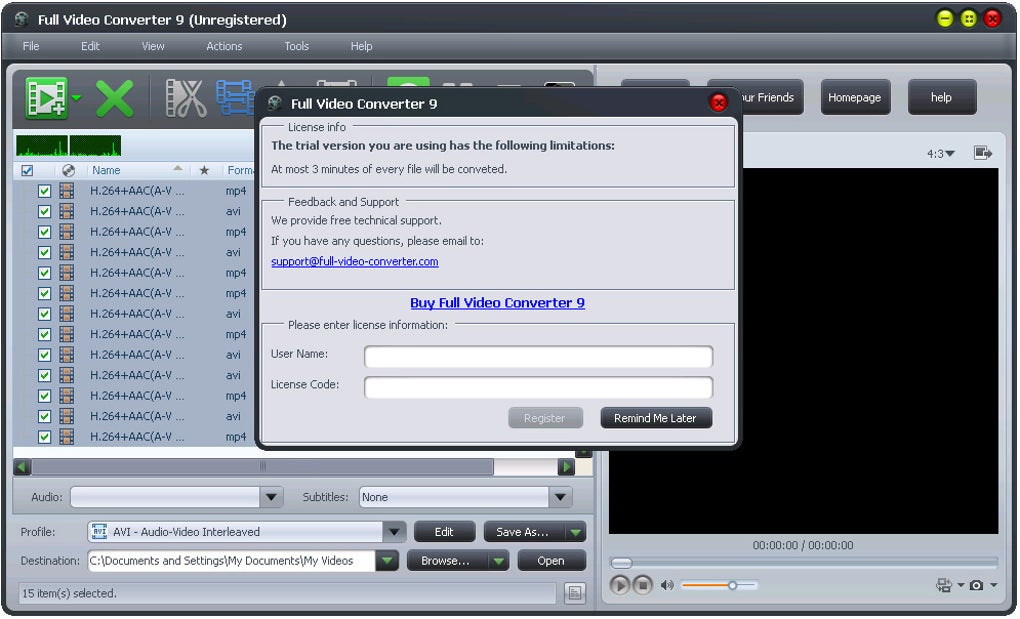Click film icon of first mp4 row

point(66,191)
